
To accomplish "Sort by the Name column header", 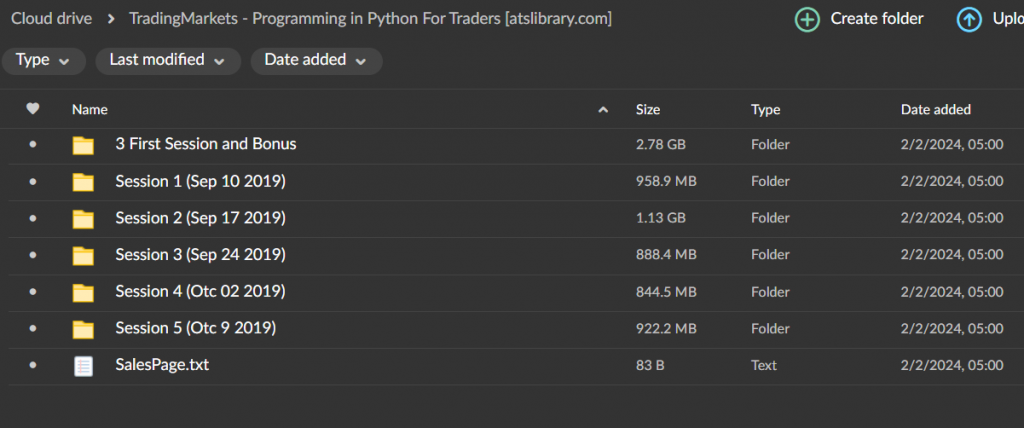I will pos(89,110).
